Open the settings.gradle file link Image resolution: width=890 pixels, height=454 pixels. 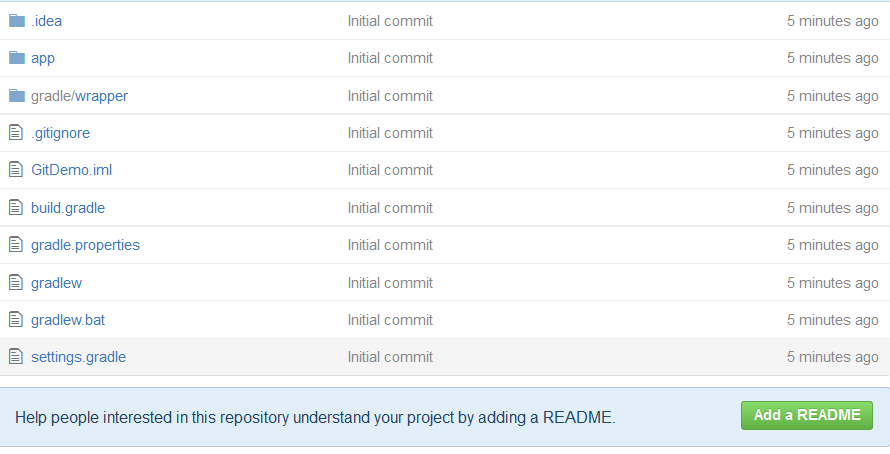click(78, 357)
